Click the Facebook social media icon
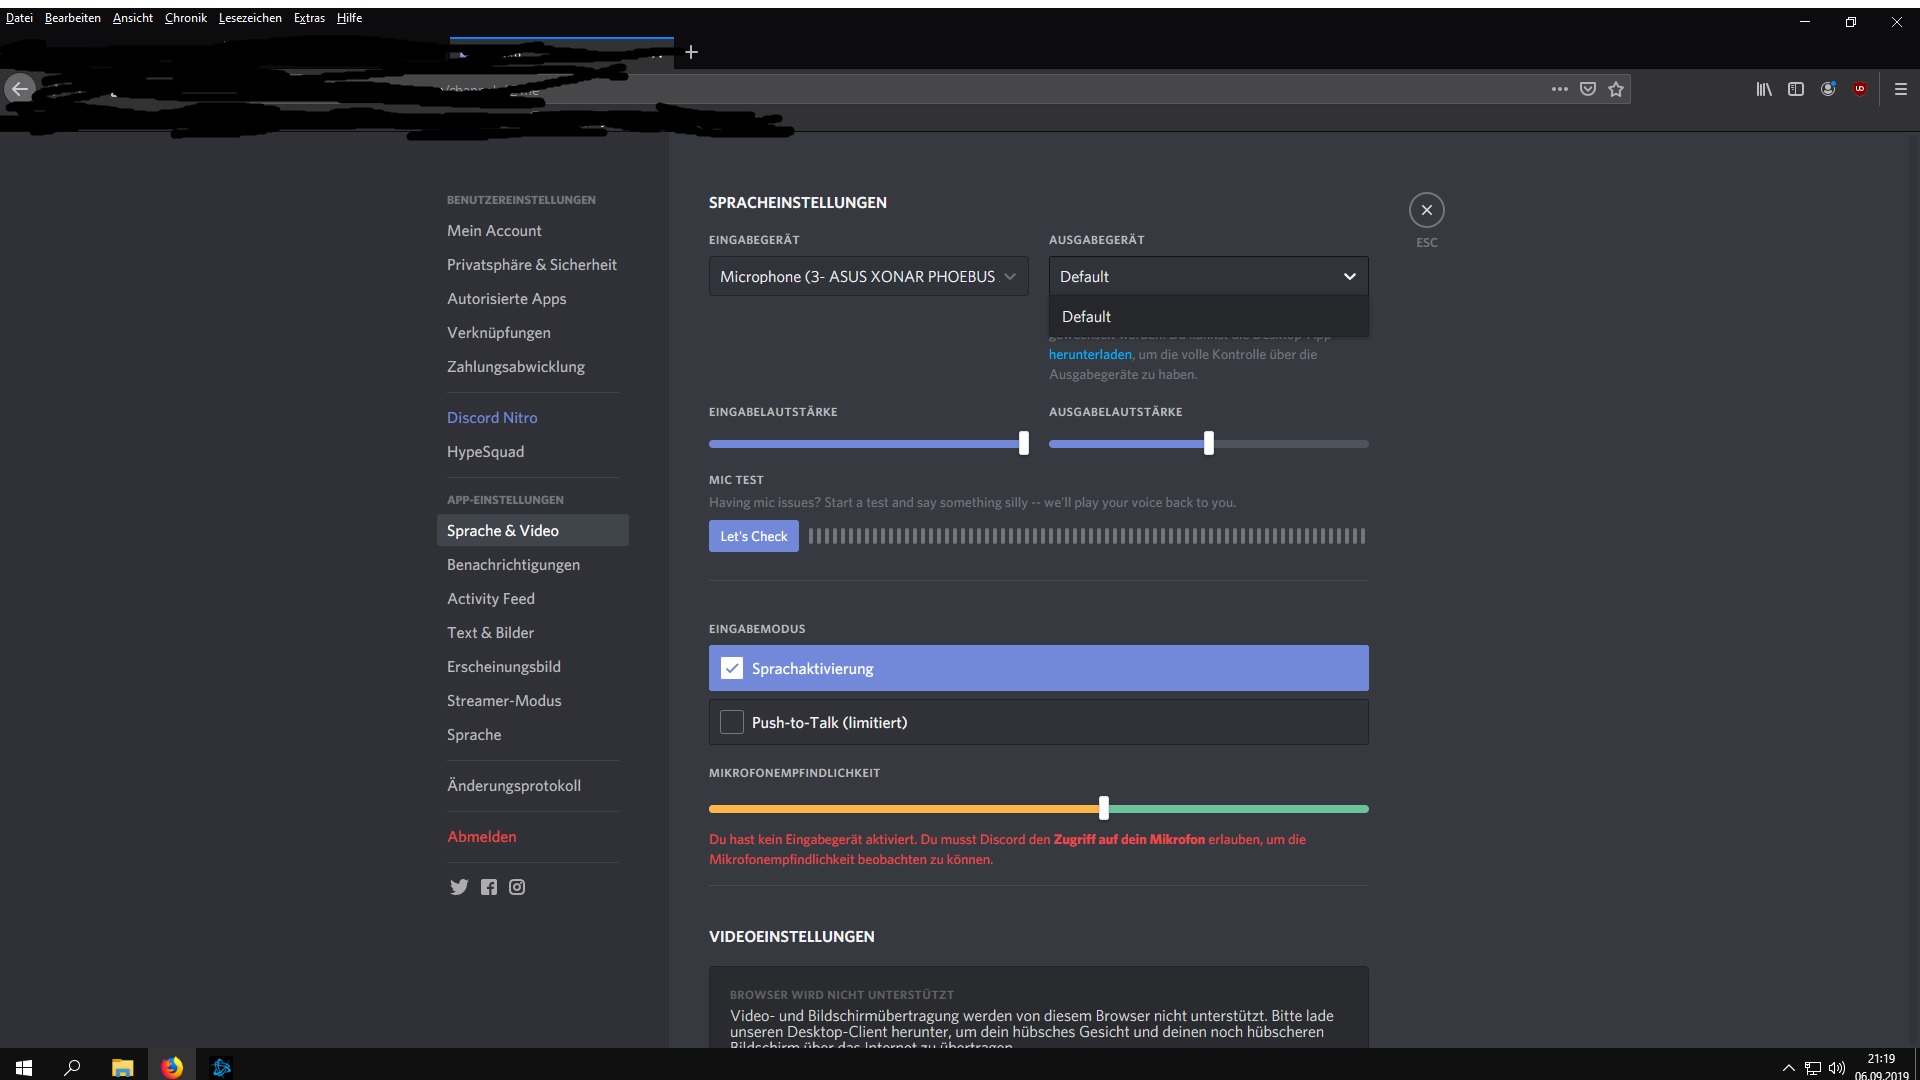Image resolution: width=1920 pixels, height=1080 pixels. pos(487,886)
